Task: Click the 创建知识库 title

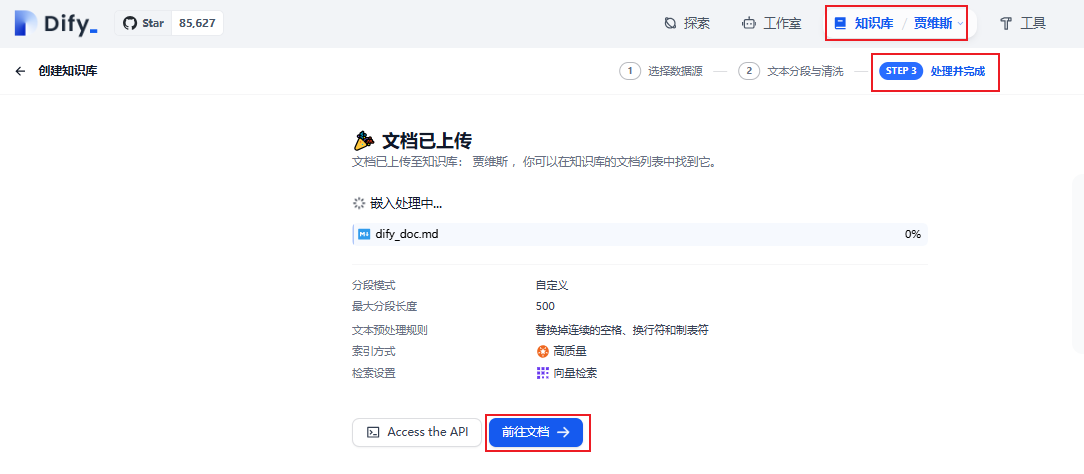Action: pos(68,70)
